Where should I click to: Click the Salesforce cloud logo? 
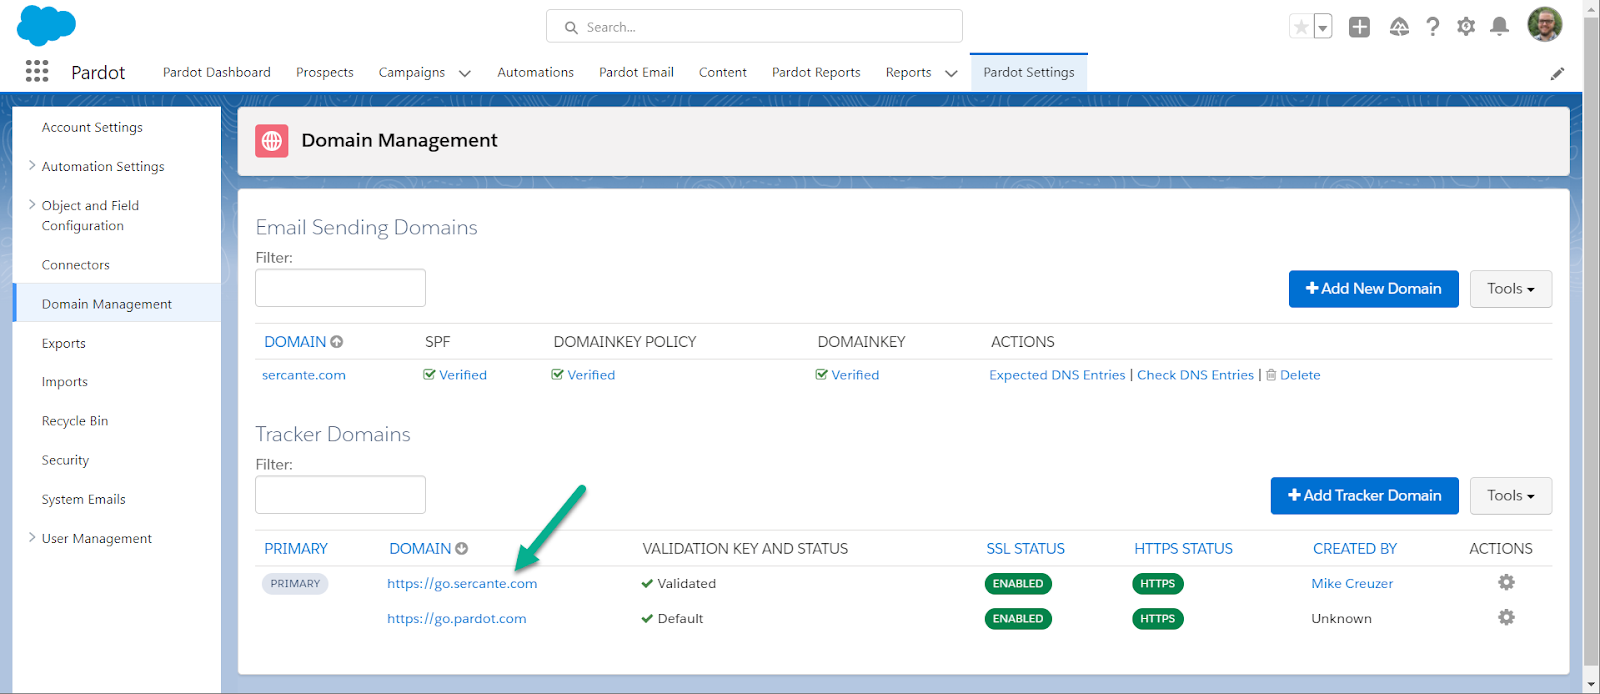coord(46,25)
